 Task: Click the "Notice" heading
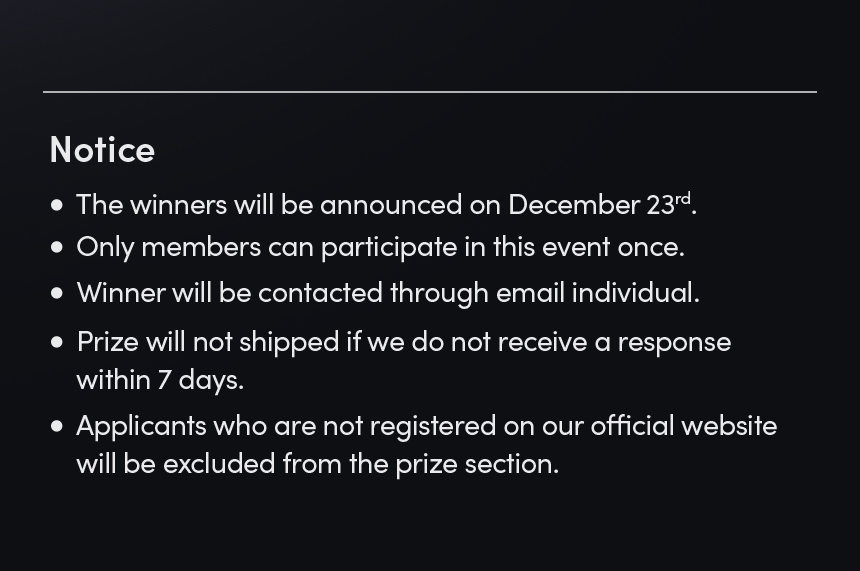pyautogui.click(x=102, y=150)
